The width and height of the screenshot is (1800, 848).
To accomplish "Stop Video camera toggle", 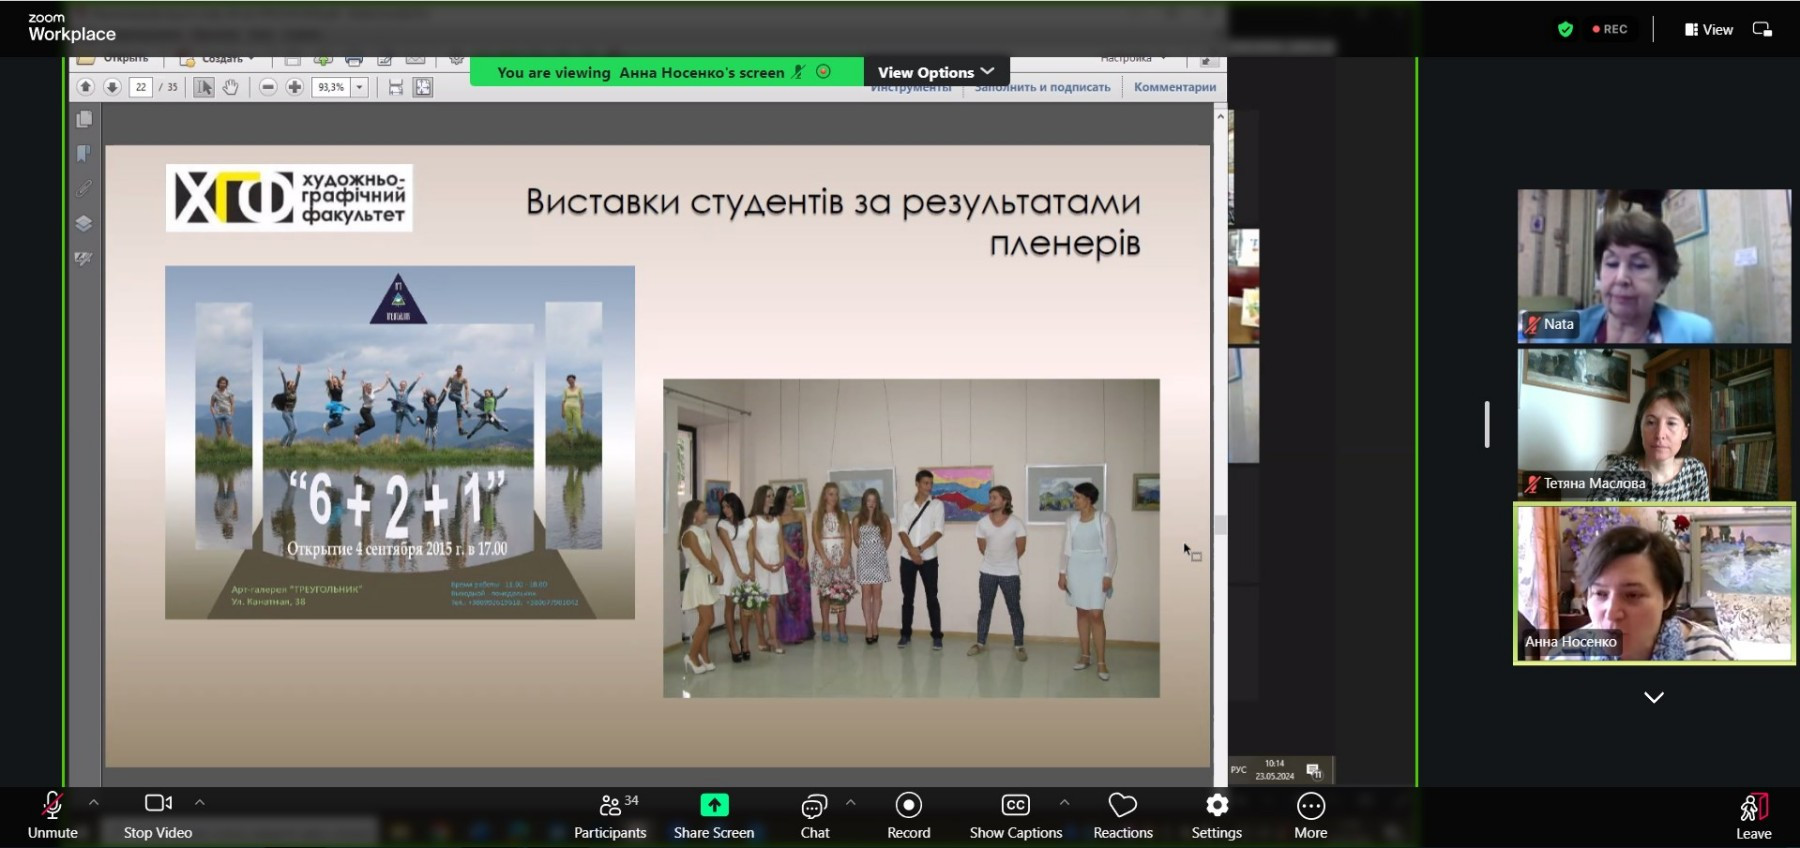I will pos(158,815).
